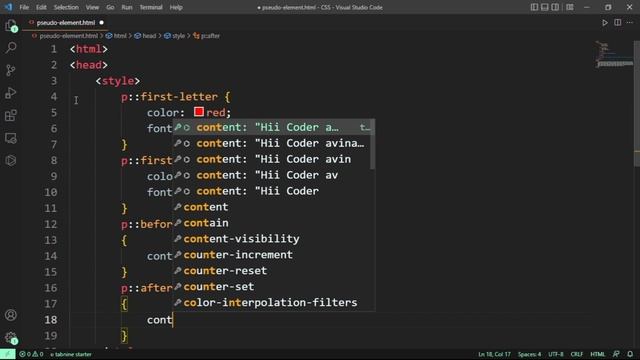Open the Selection menu

click(66, 7)
